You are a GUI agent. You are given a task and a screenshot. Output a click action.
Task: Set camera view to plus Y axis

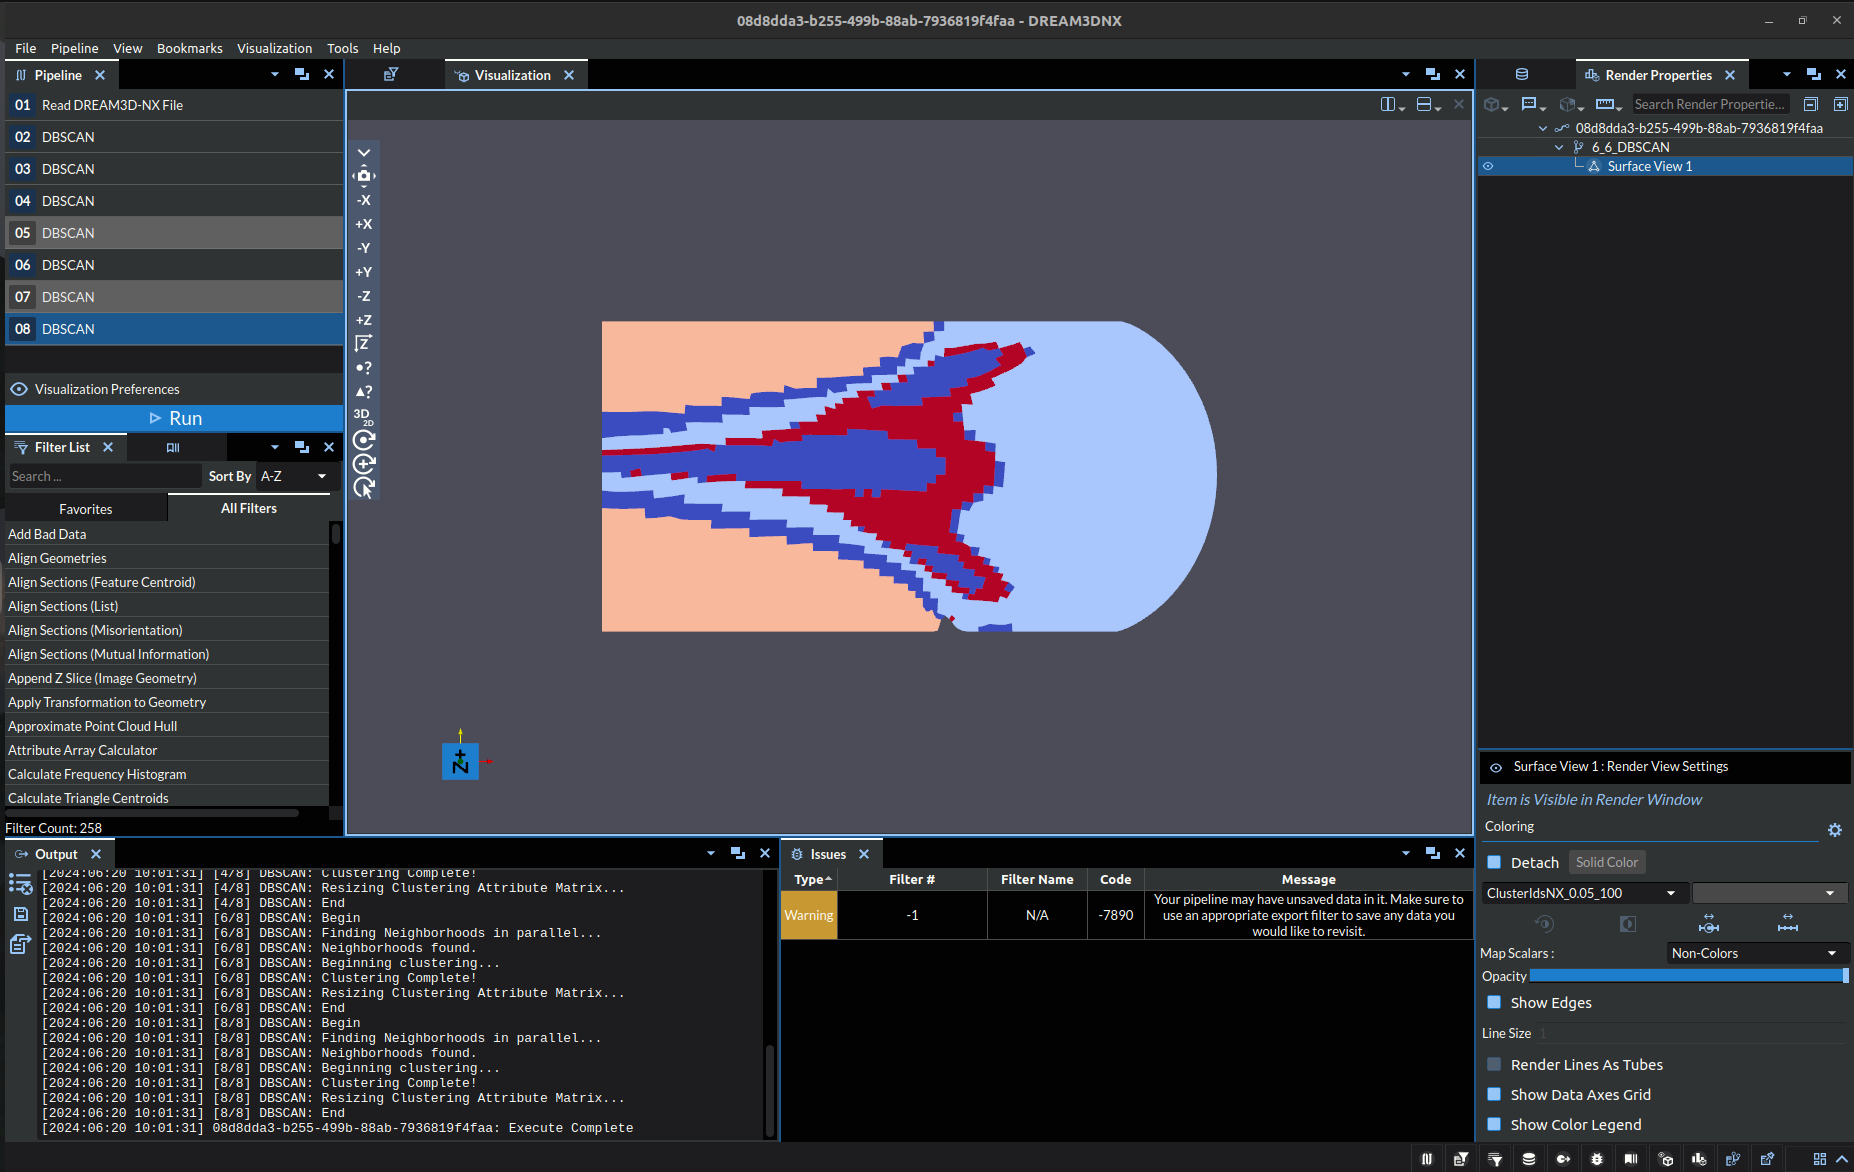click(x=364, y=272)
